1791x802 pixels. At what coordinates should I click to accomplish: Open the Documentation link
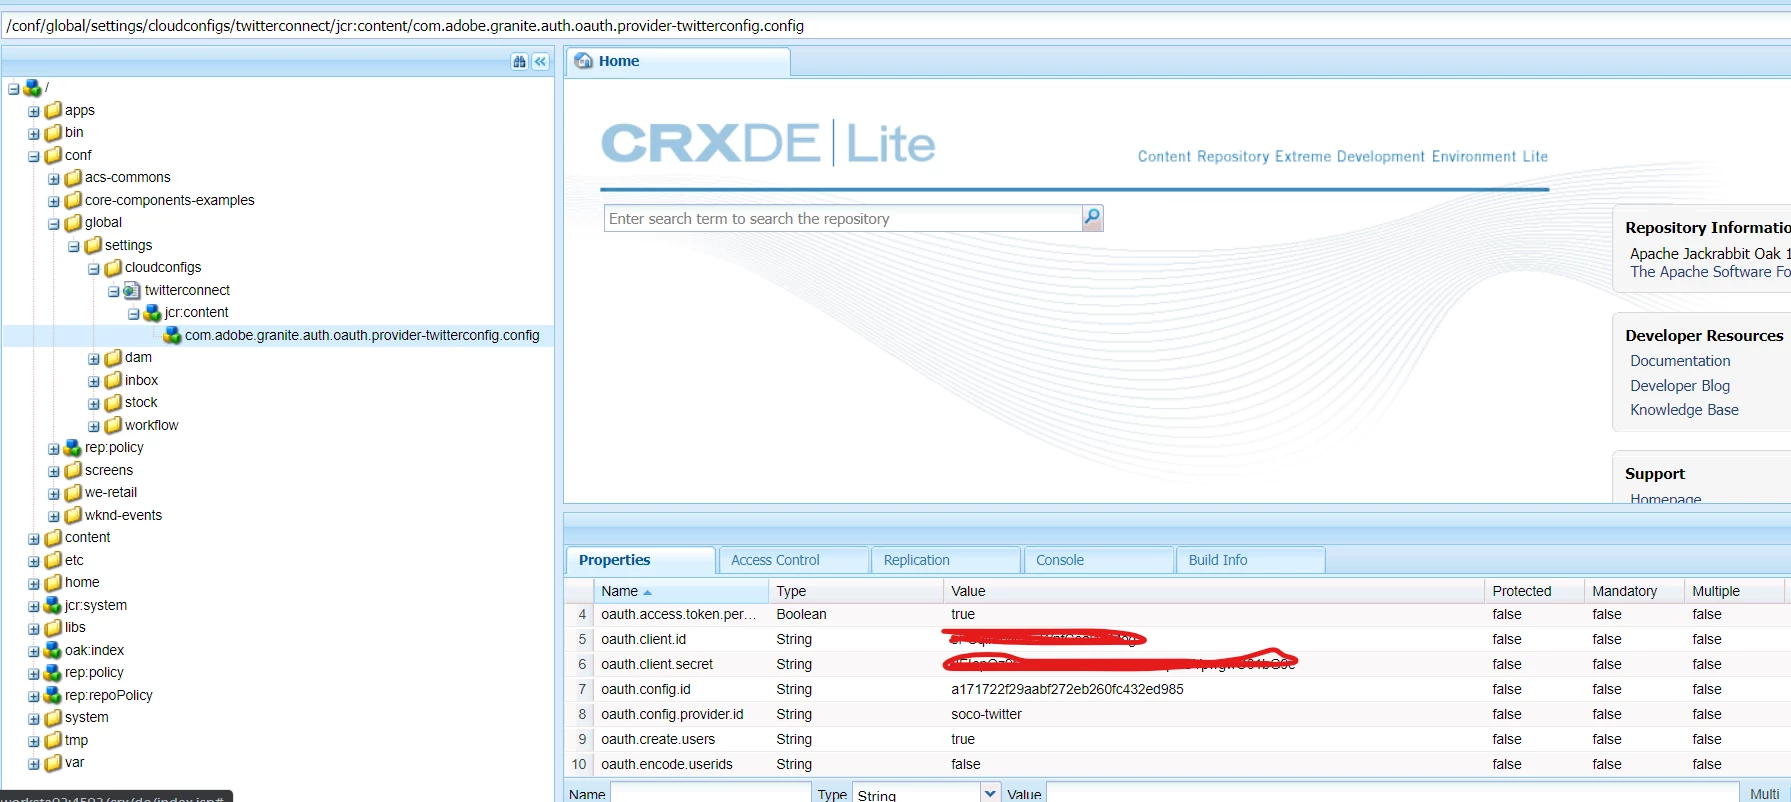click(1680, 361)
